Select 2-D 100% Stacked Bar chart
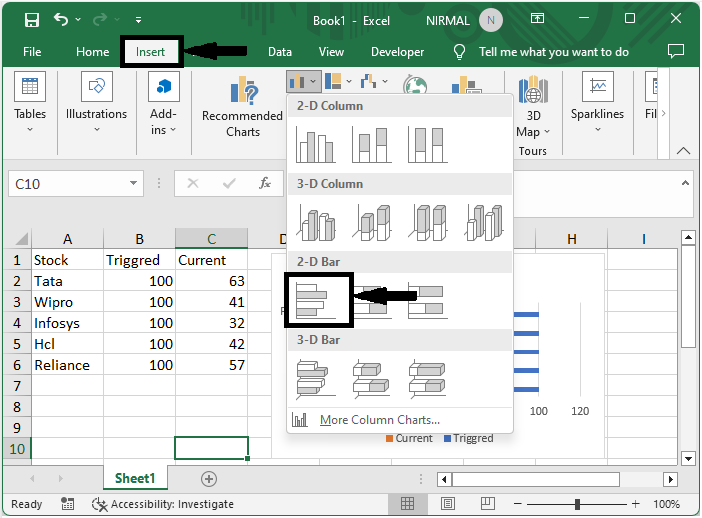The height and width of the screenshot is (518, 702). [428, 300]
